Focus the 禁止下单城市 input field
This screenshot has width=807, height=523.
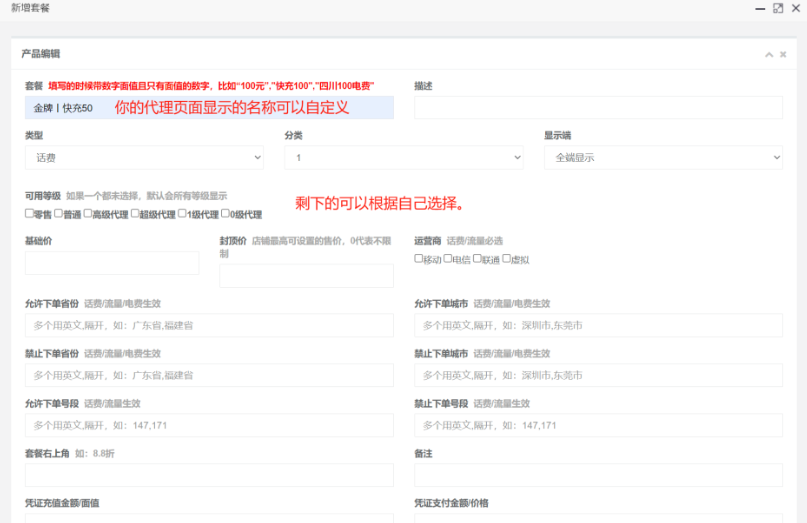[598, 375]
